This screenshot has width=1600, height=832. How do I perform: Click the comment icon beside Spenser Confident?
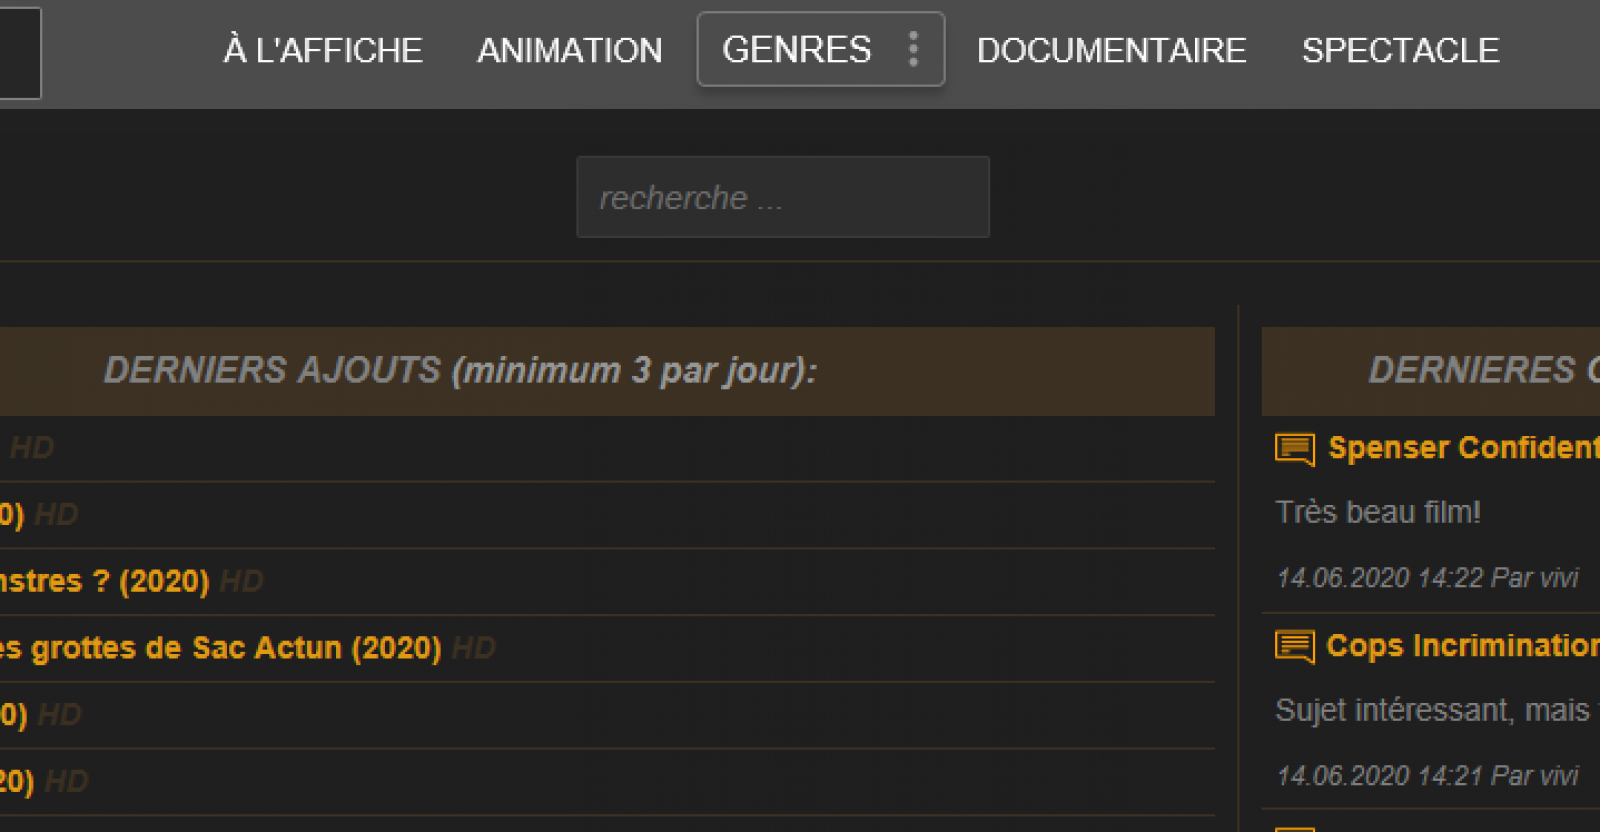(x=1294, y=449)
